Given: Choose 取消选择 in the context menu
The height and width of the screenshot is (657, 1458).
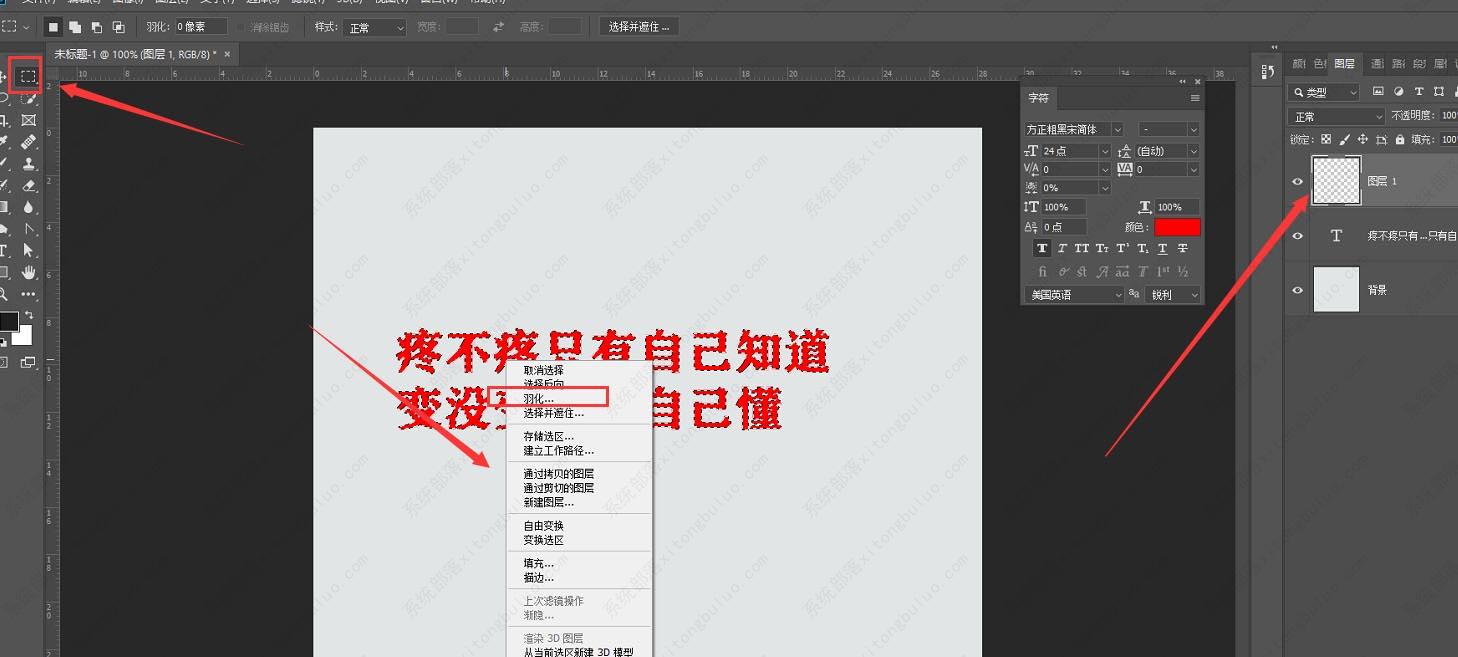Looking at the screenshot, I should pyautogui.click(x=543, y=370).
